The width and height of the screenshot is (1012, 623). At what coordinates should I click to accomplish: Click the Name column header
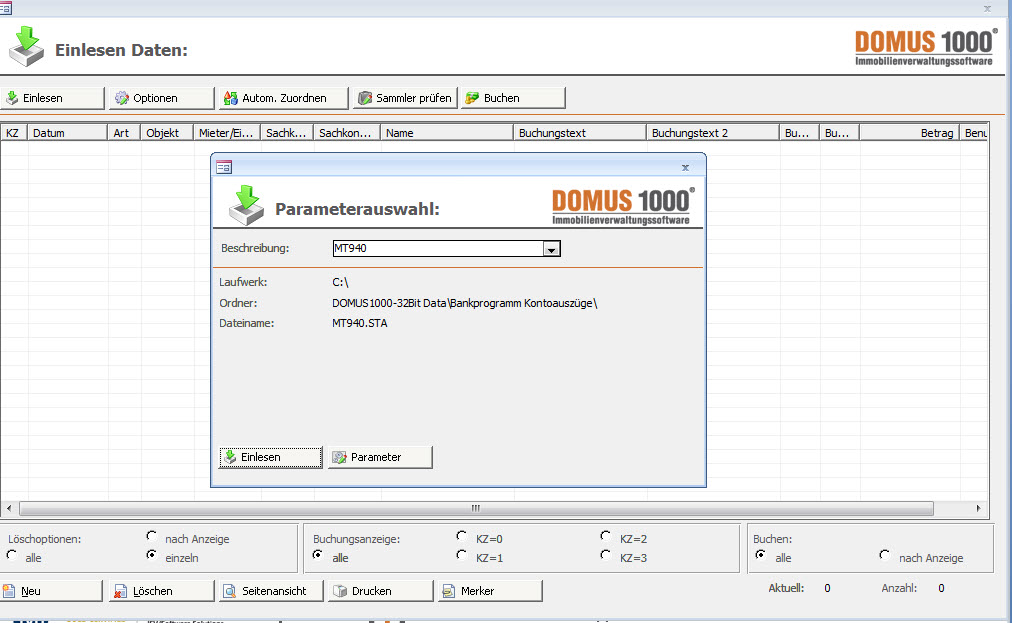point(447,133)
